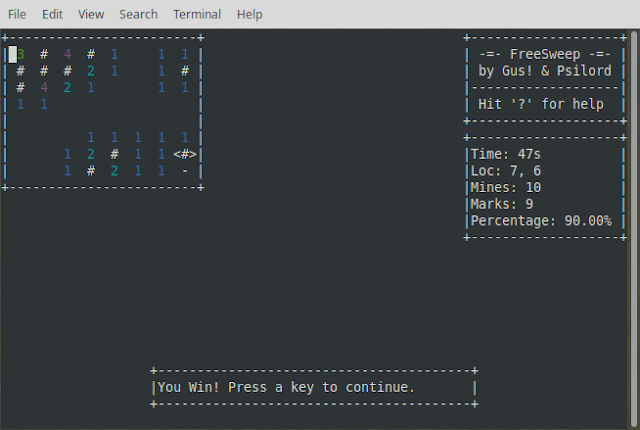Open the File menu
The image size is (640, 430).
point(17,14)
